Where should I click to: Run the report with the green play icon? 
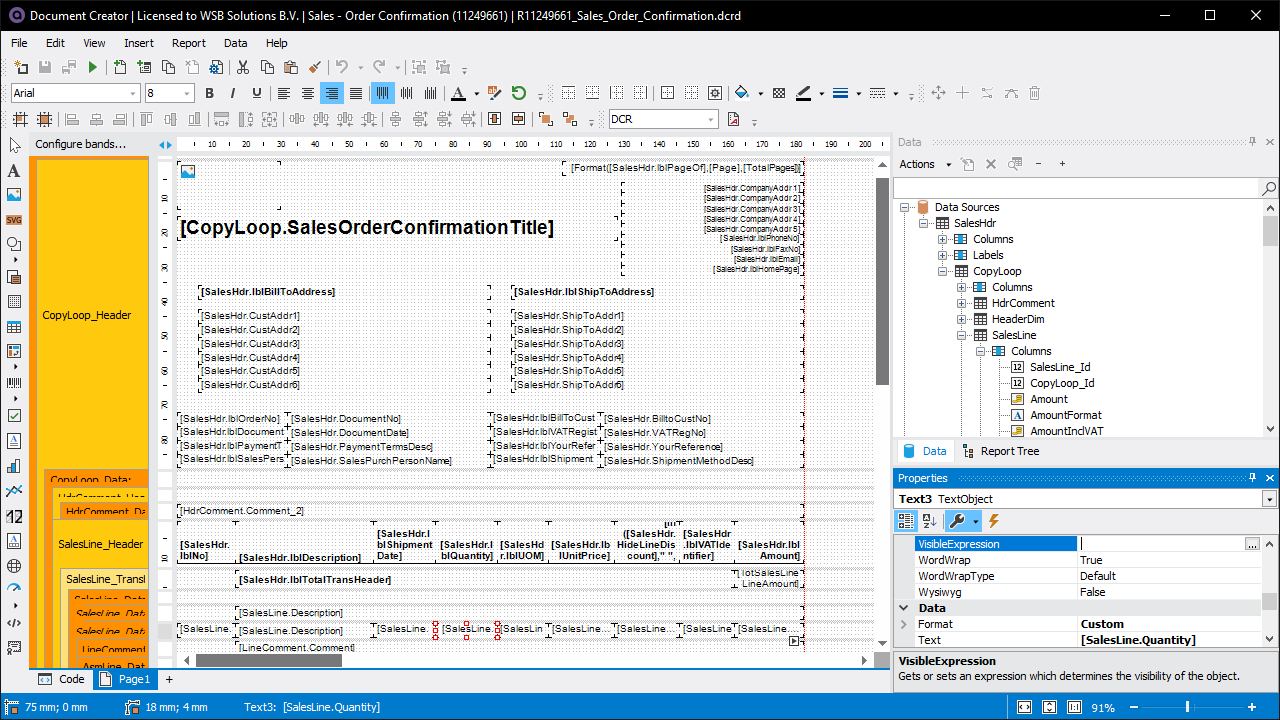91,68
